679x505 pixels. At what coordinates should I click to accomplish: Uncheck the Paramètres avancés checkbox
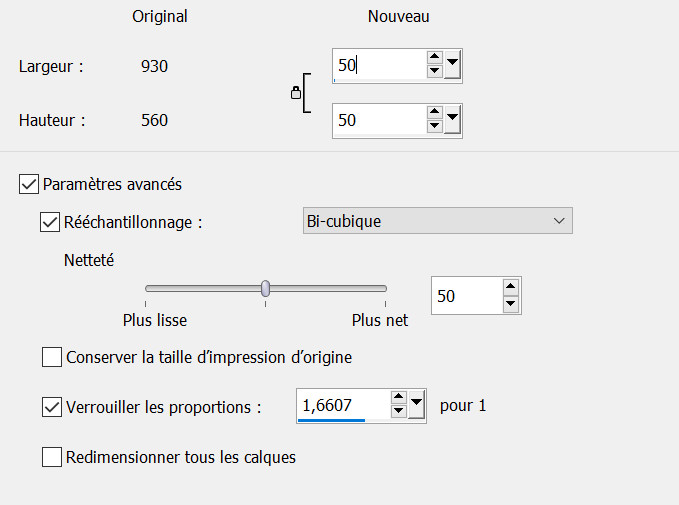pos(28,184)
